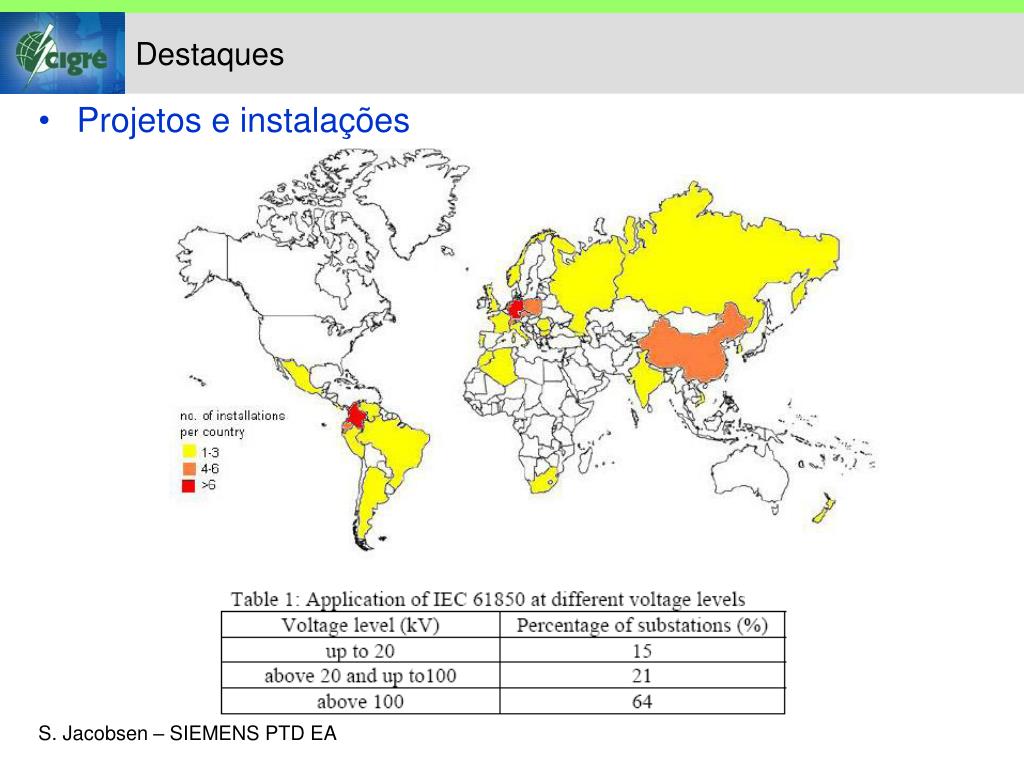Click the red >6 legend swatch
This screenshot has height=768, width=1024.
188,485
